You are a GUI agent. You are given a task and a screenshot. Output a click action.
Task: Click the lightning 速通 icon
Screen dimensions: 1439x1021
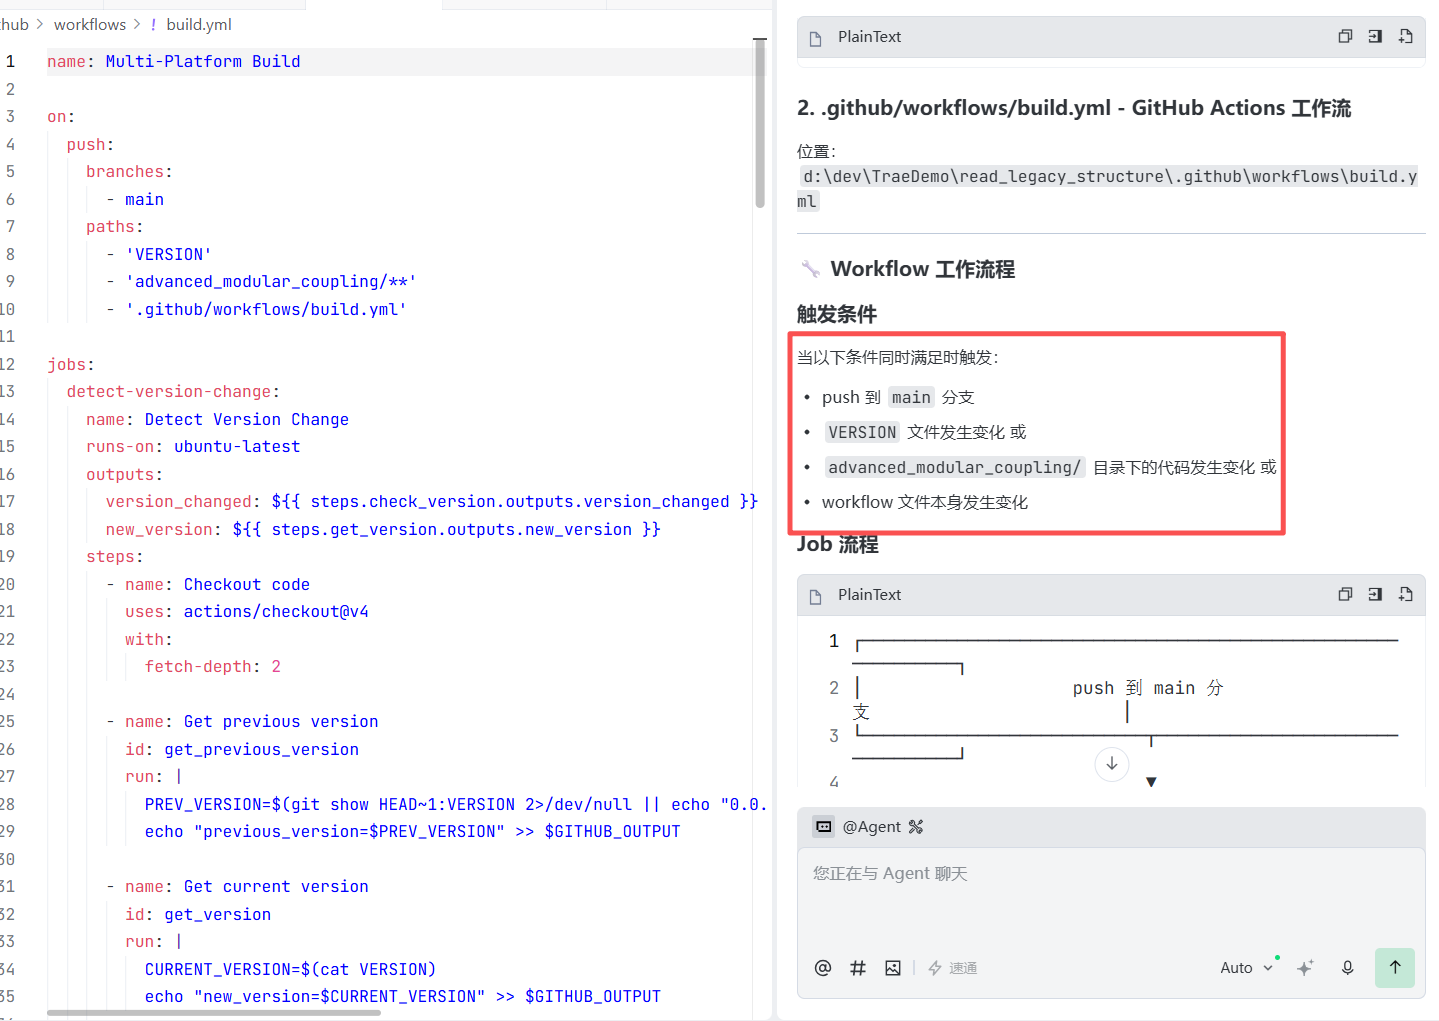pyautogui.click(x=935, y=968)
